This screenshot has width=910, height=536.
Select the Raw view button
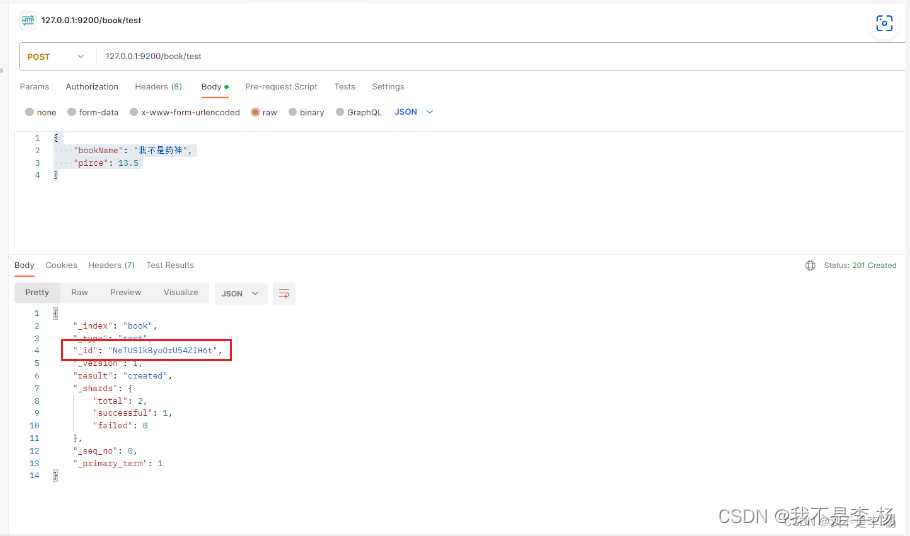80,292
